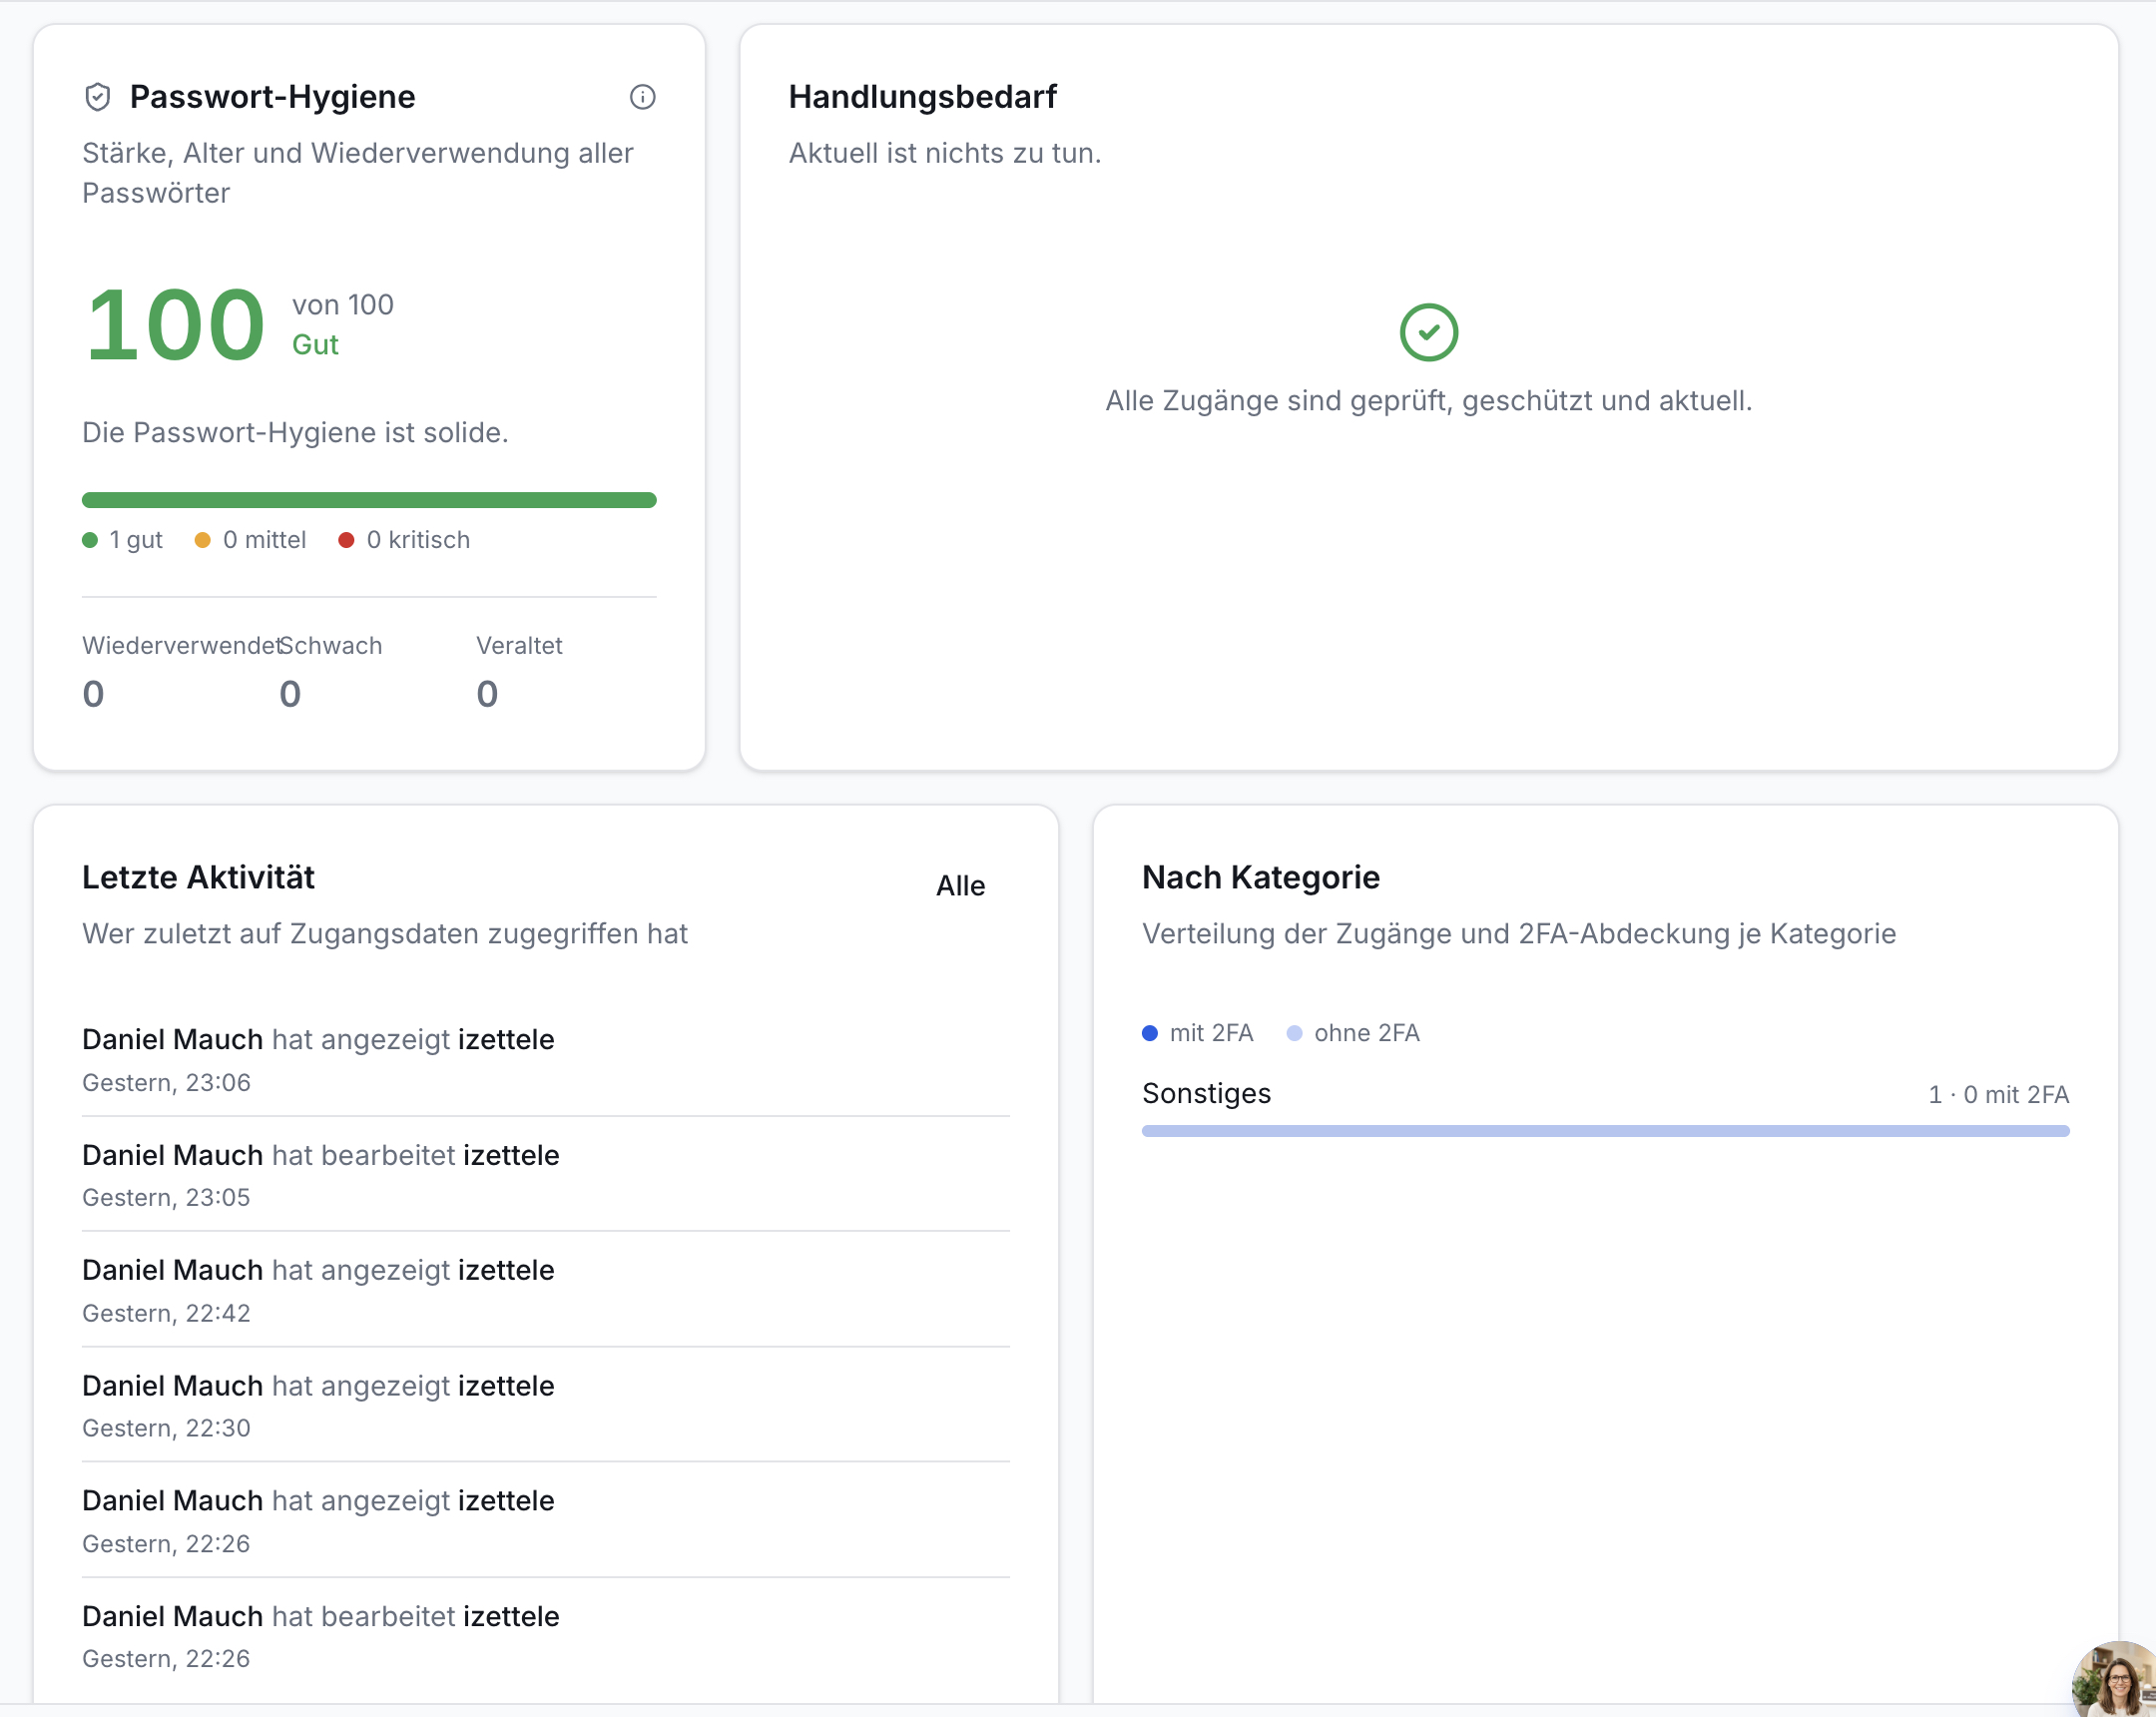Click the Schwach stat label
Screen dimensions: 2156x1717
tap(331, 646)
